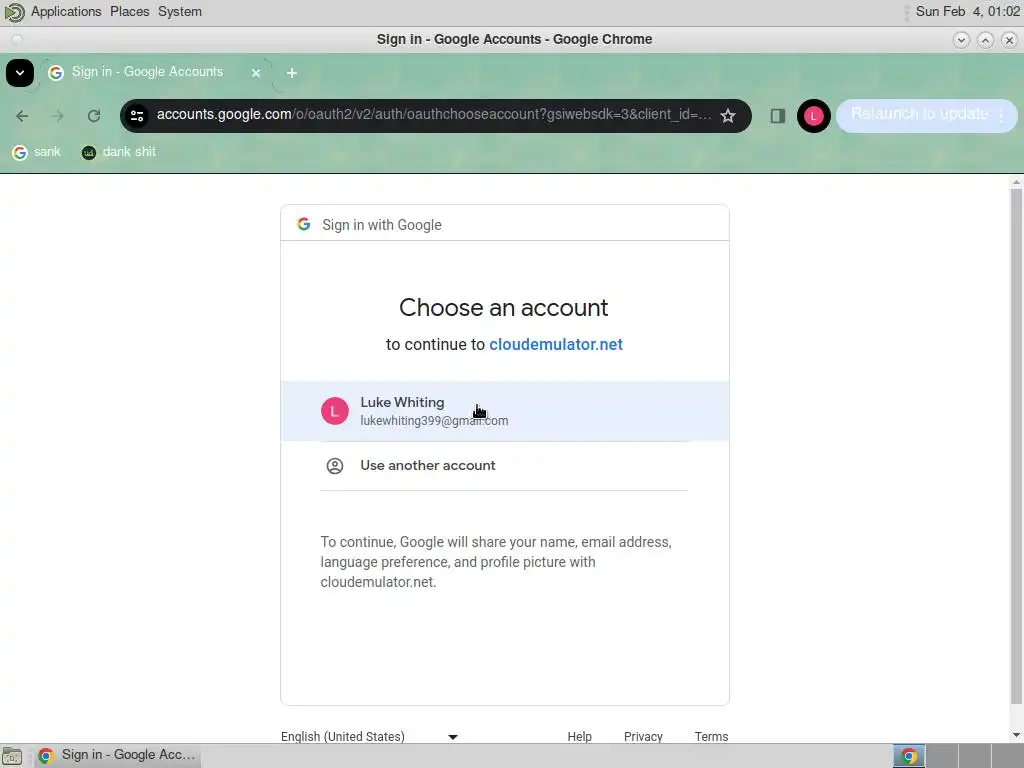
Task: Select Use another account
Action: (505, 466)
